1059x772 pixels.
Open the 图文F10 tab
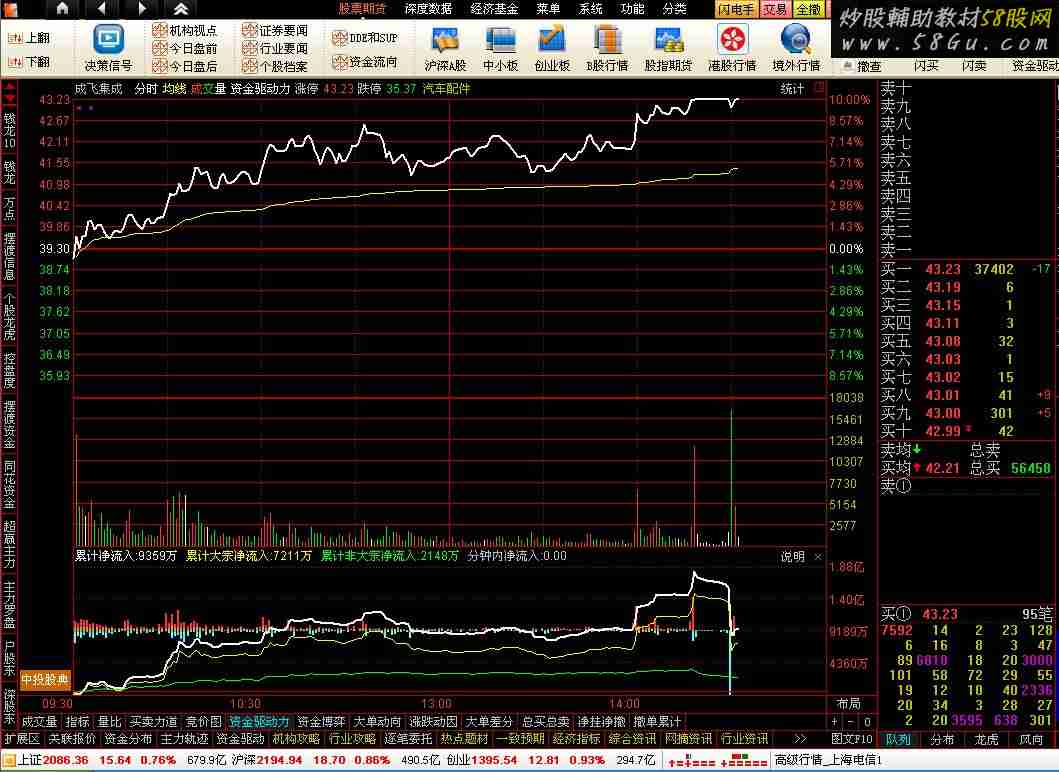852,740
